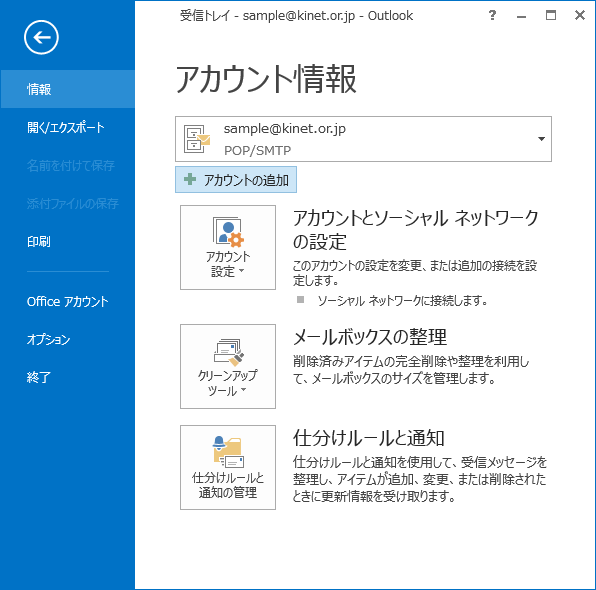This screenshot has width=596, height=590.
Task: Open Office アカウント page
Action: coord(68,301)
